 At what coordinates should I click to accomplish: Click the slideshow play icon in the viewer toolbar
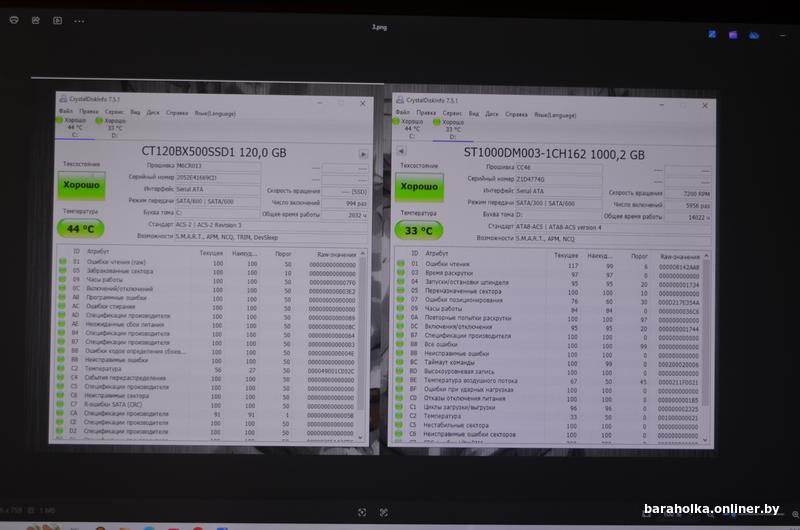58,20
